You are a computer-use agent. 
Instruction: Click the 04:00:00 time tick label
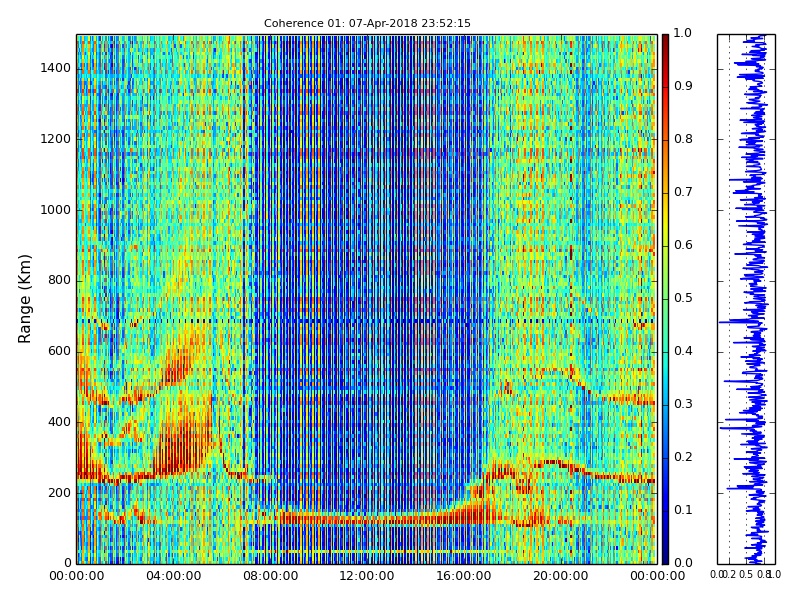173,576
